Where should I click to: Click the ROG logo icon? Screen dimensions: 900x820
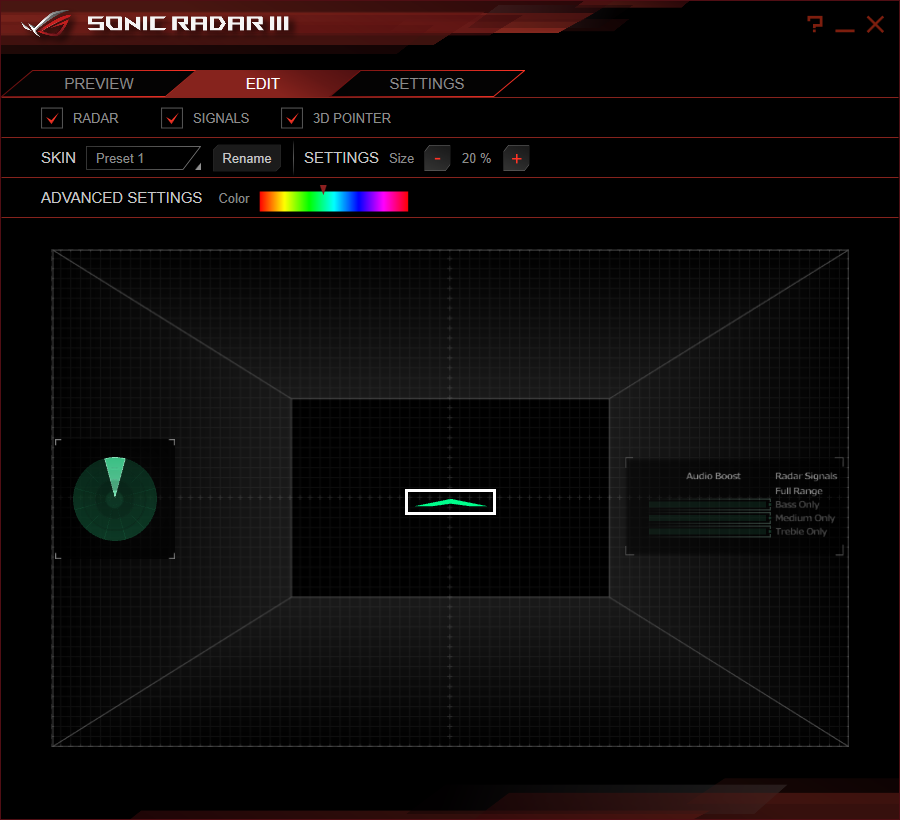(46, 24)
